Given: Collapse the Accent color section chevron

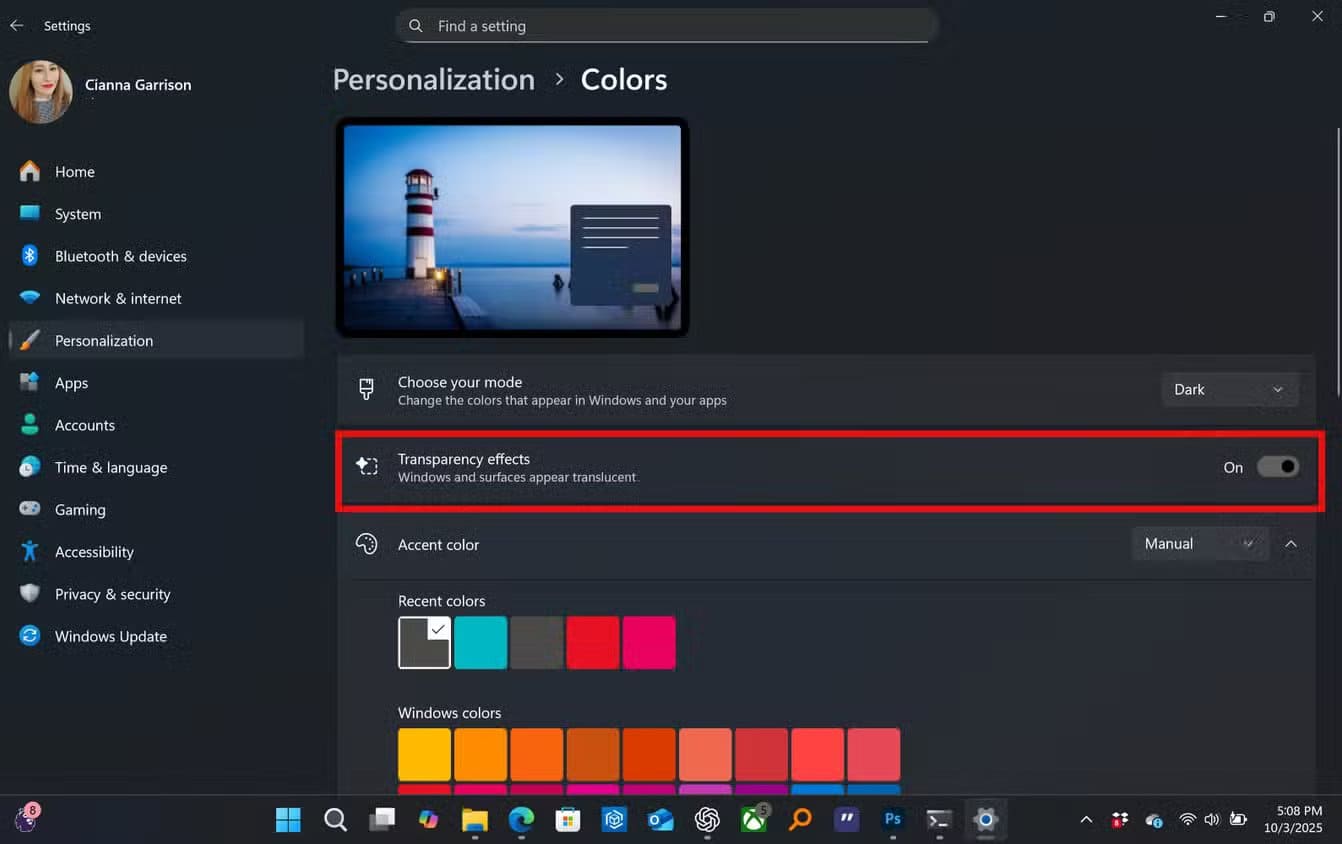Looking at the screenshot, I should pos(1291,544).
